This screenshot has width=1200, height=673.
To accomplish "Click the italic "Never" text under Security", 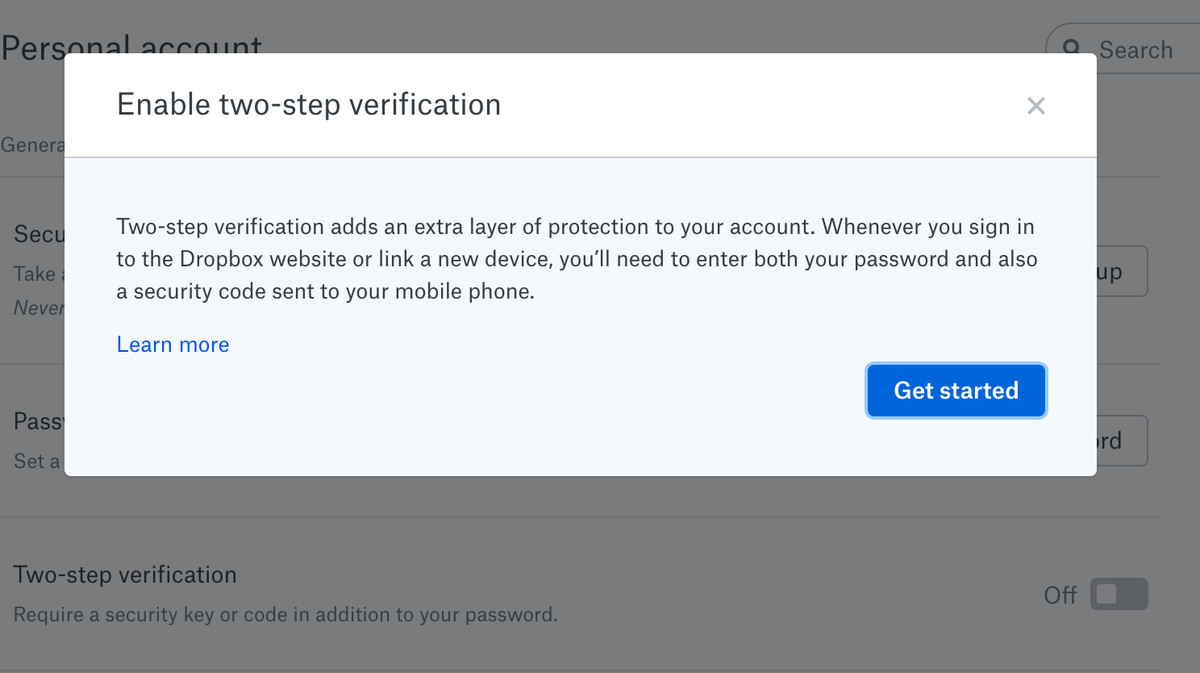I will (39, 308).
